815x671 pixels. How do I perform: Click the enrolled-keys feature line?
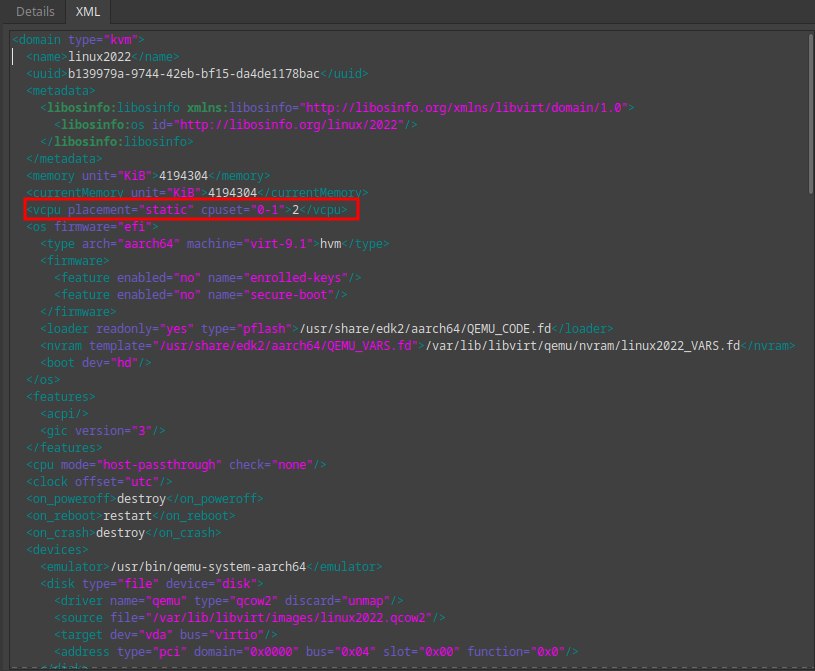(x=207, y=278)
